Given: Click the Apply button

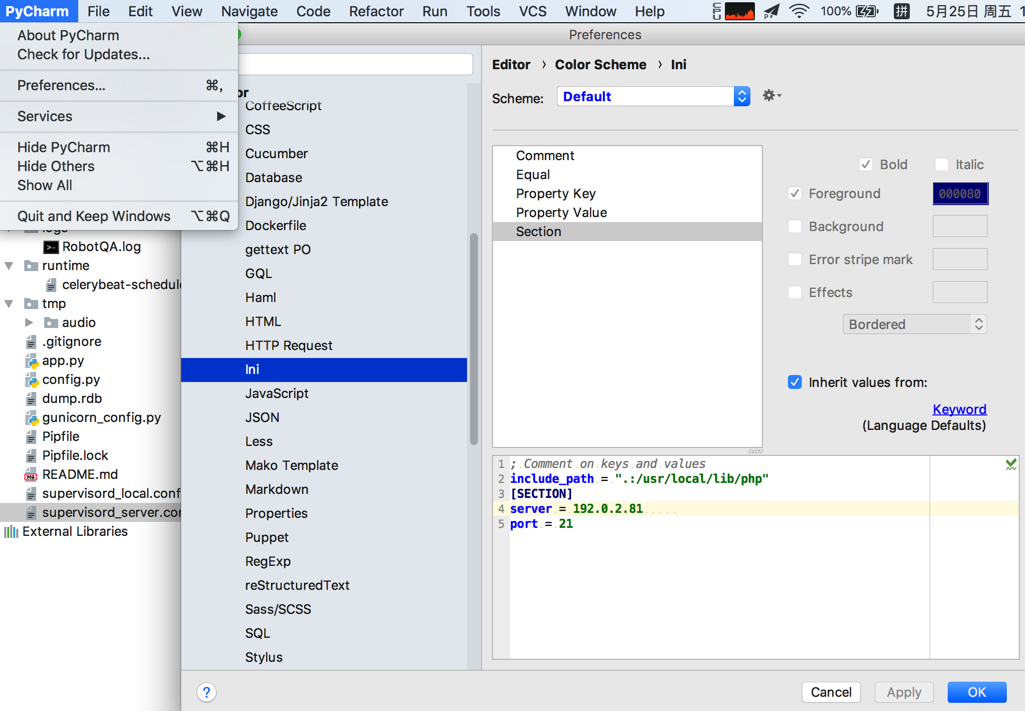Looking at the screenshot, I should (904, 692).
